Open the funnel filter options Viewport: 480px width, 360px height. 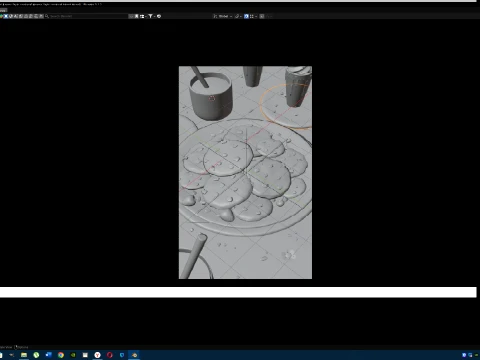pyautogui.click(x=151, y=16)
